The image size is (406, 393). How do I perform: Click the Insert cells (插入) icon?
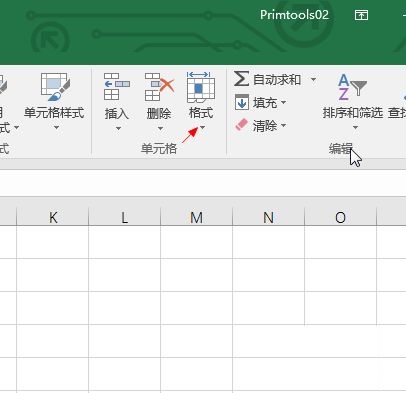point(116,87)
